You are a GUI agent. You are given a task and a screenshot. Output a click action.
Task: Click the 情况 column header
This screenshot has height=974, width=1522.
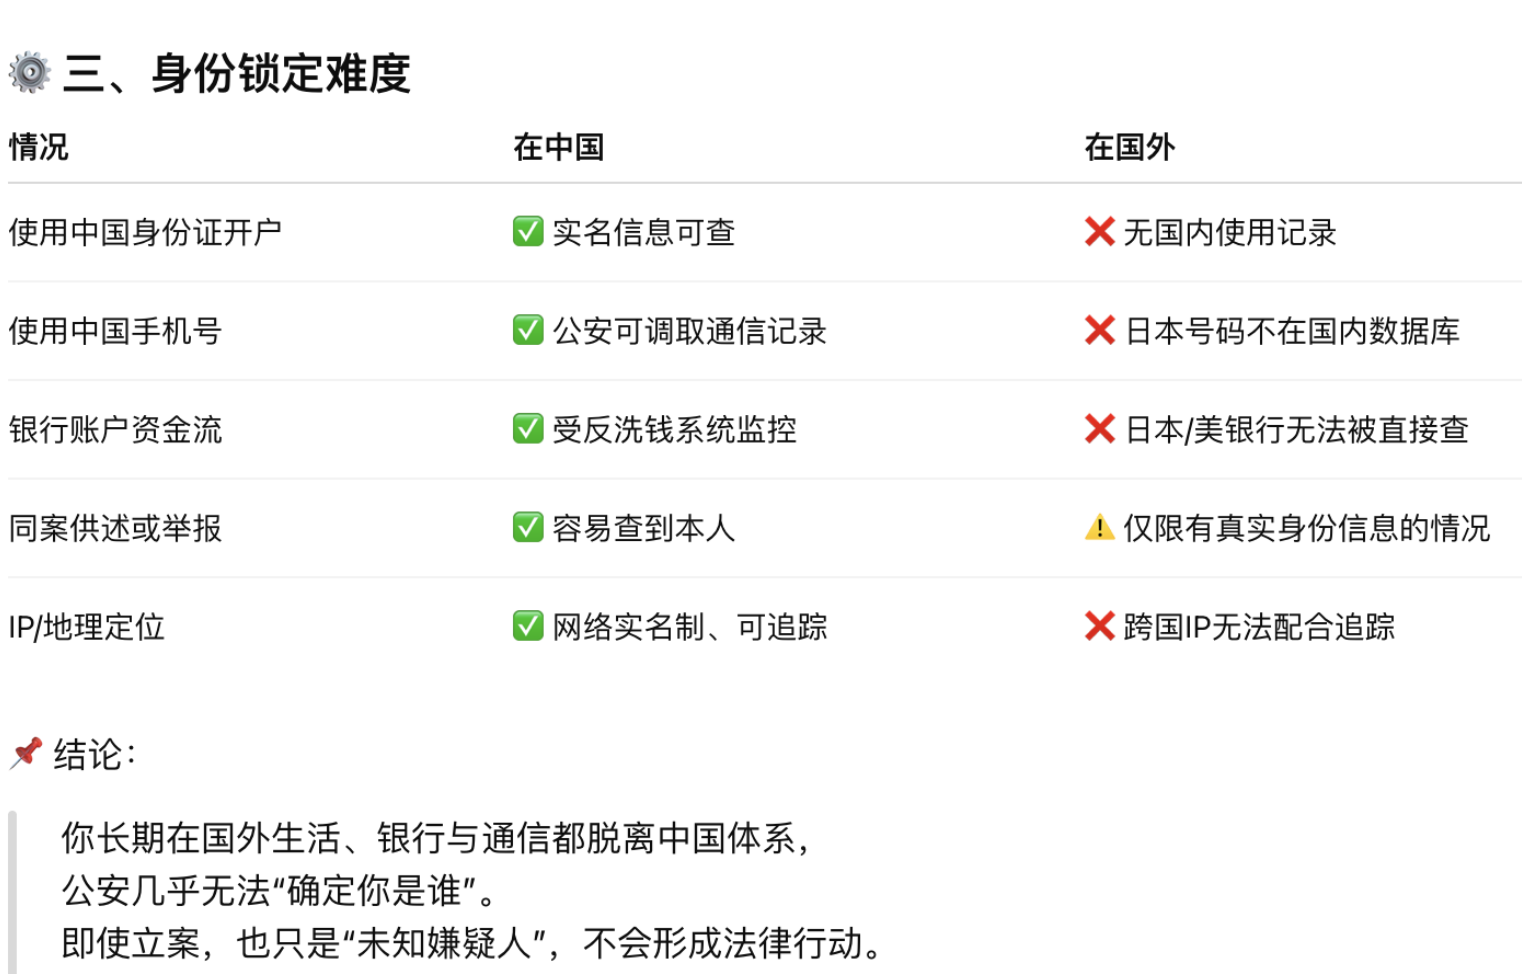pos(39,147)
